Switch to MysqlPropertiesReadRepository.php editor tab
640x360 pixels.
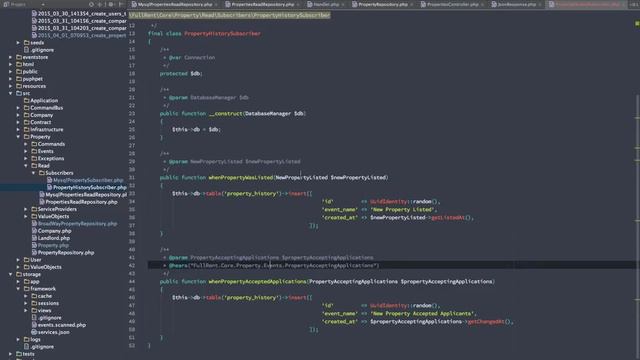click(174, 4)
